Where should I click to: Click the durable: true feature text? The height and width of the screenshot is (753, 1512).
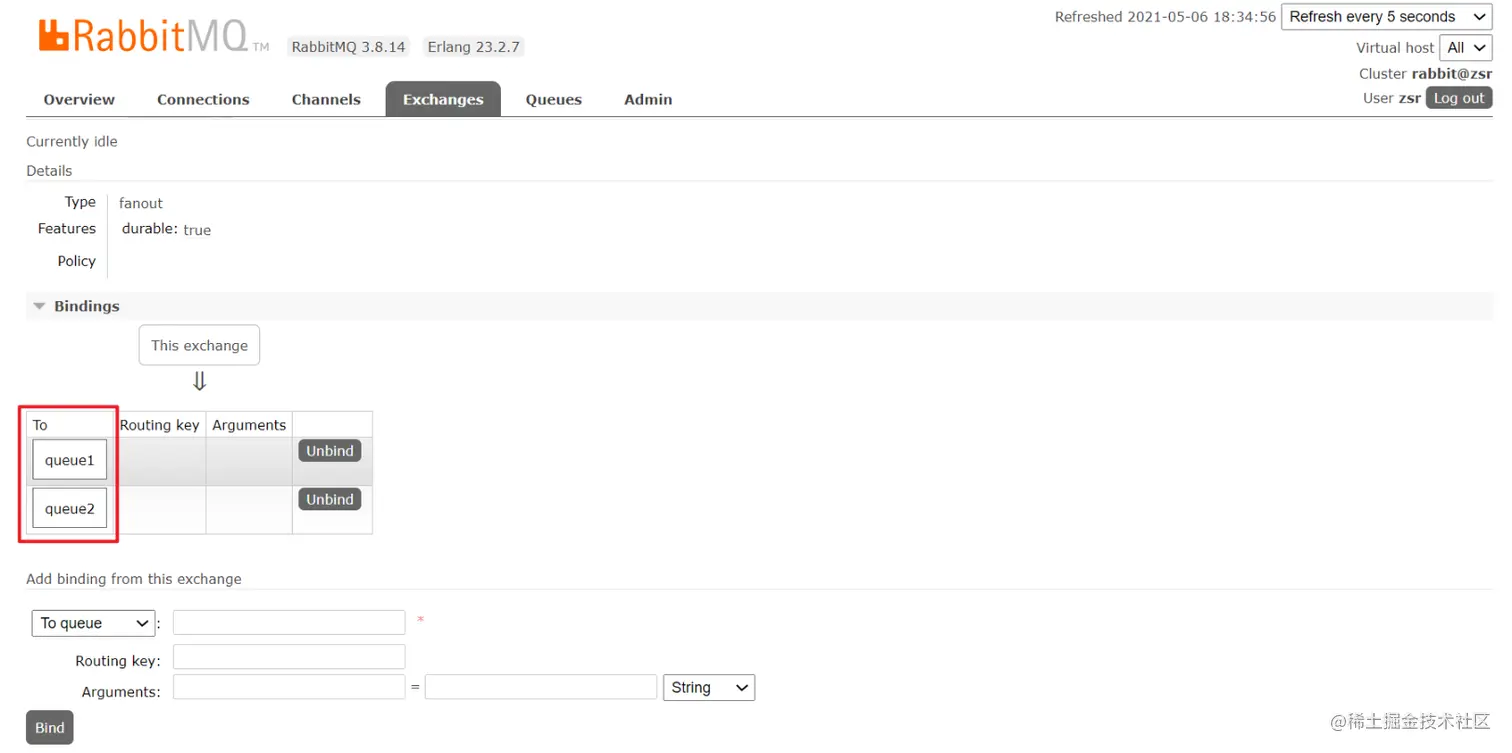166,229
